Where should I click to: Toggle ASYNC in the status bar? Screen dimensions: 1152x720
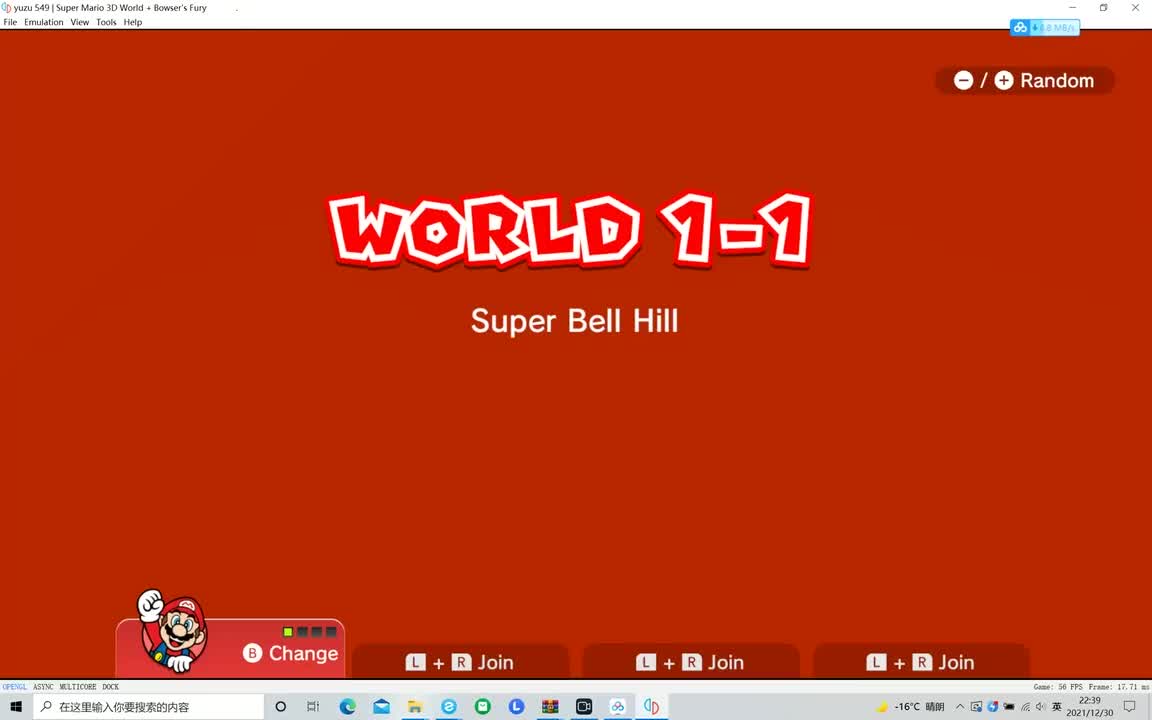pos(43,687)
